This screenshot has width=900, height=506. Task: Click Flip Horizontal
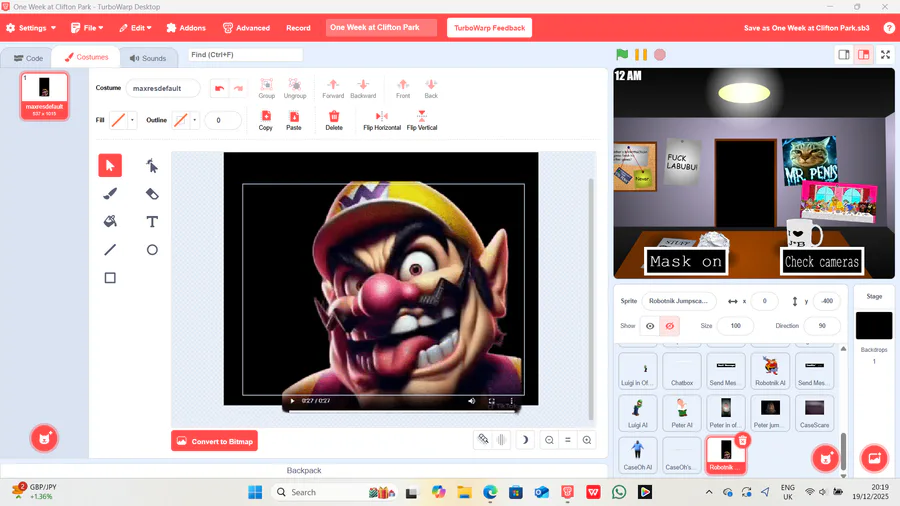point(382,120)
